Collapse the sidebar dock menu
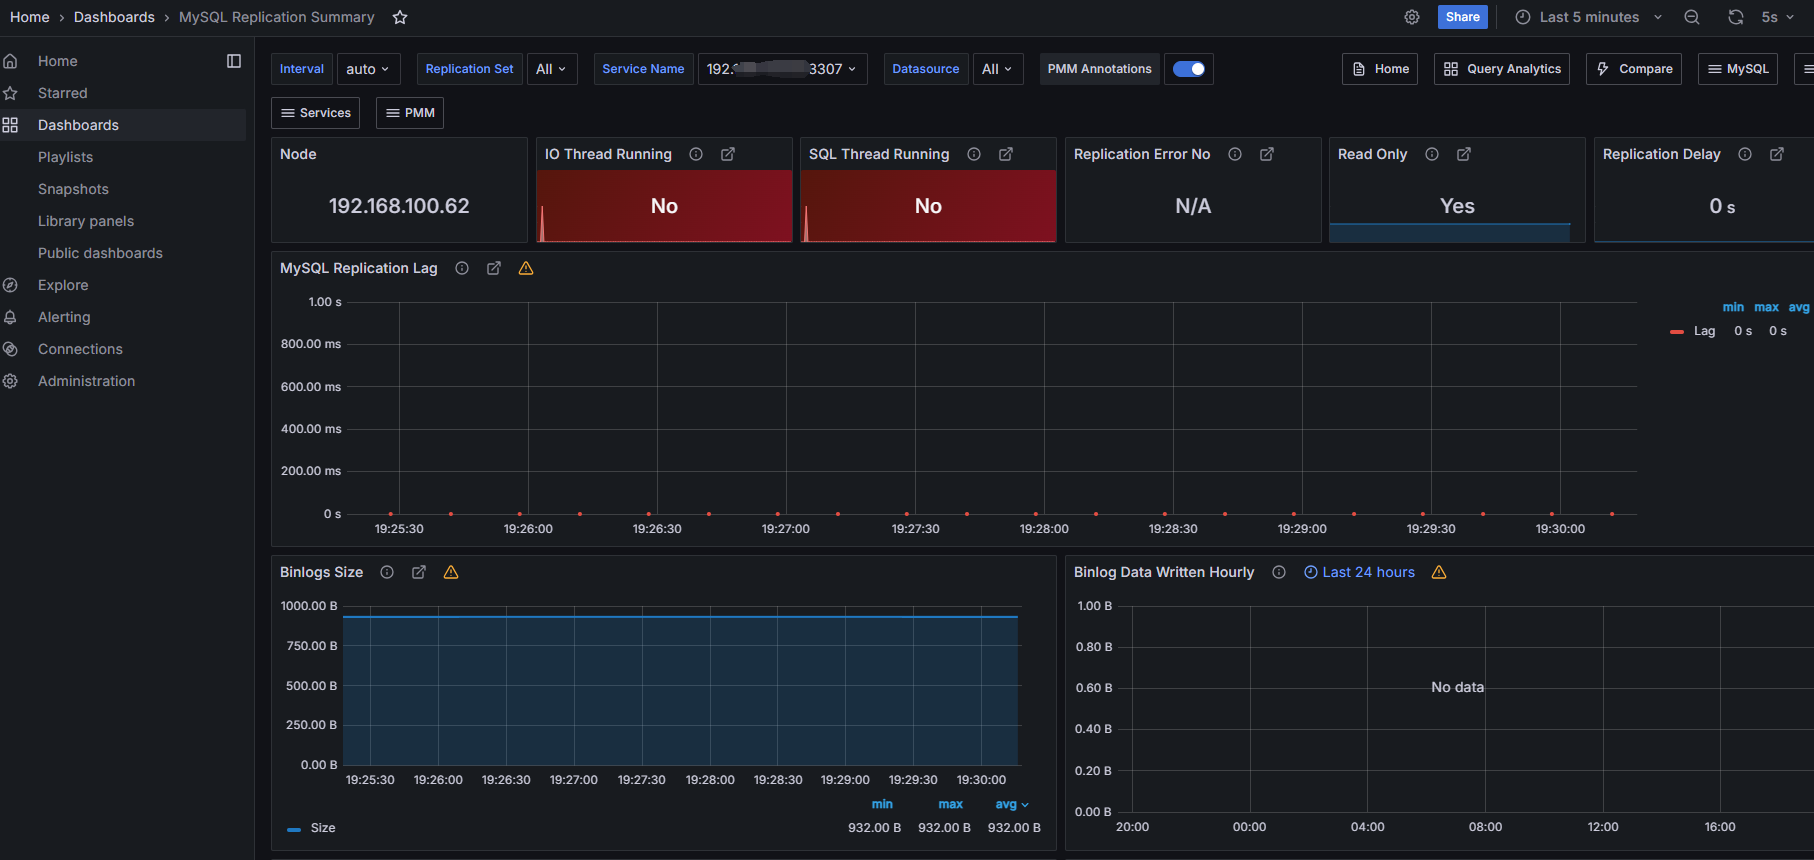This screenshot has height=860, width=1814. pyautogui.click(x=234, y=61)
